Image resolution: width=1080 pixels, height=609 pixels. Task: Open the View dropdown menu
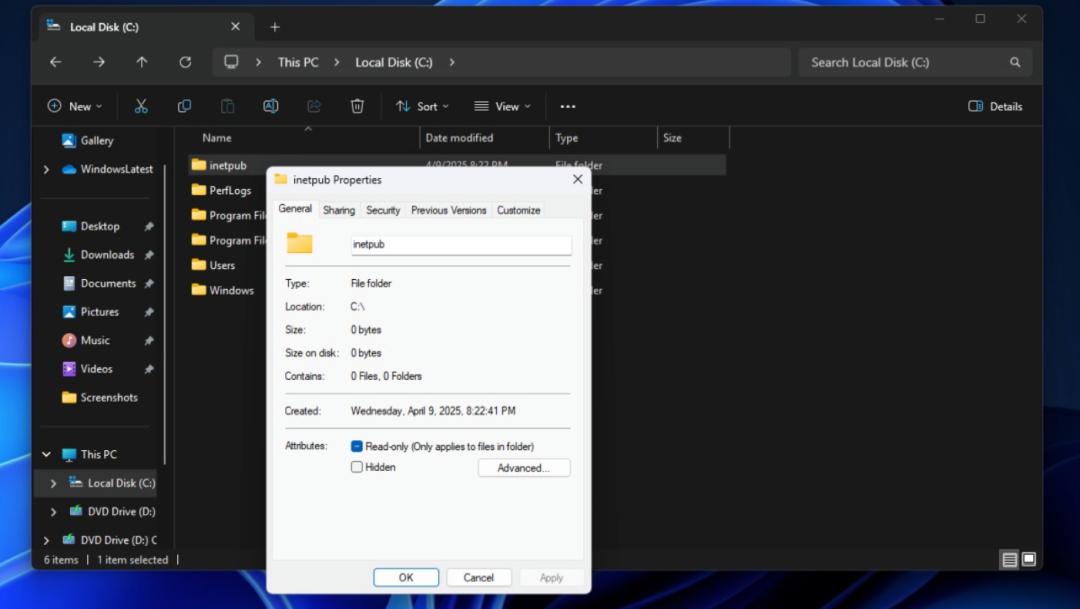coord(503,105)
